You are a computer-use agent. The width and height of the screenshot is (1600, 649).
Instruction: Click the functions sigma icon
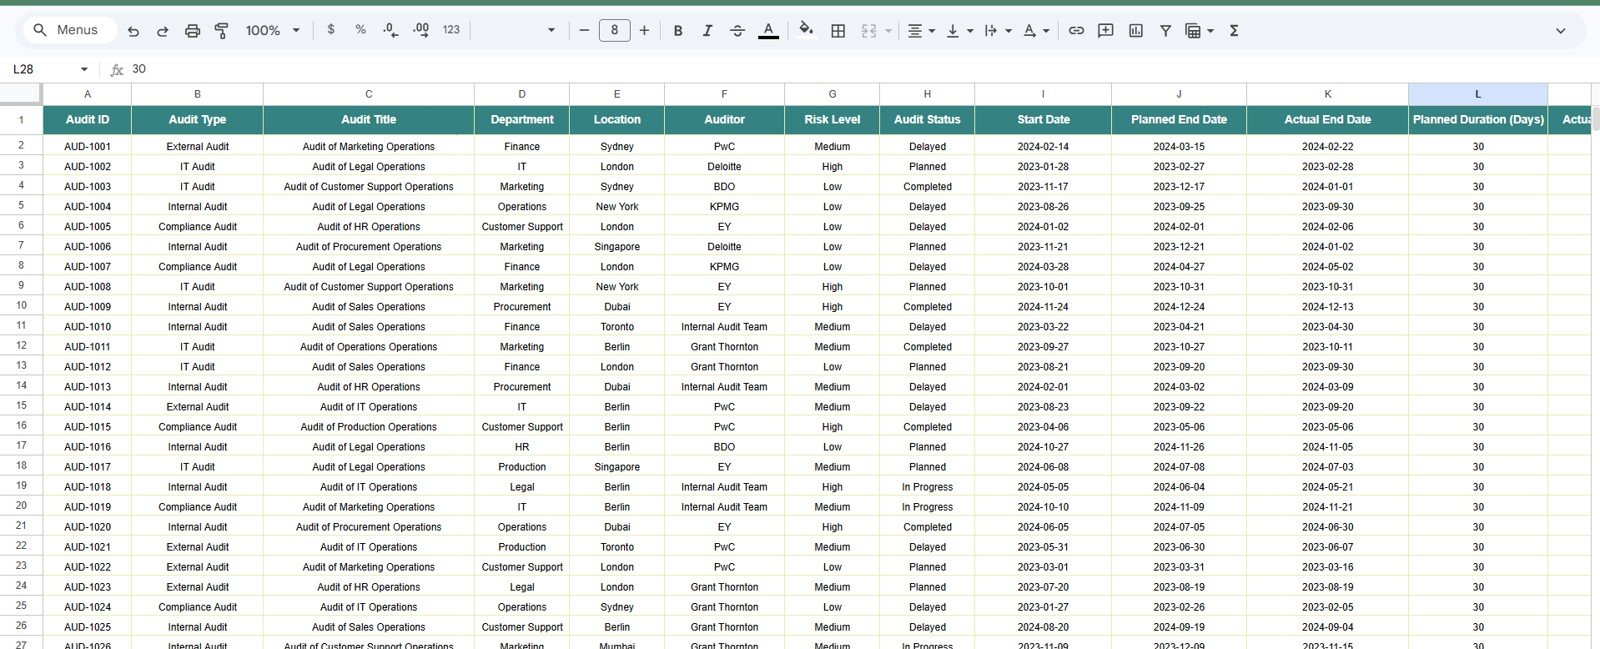[1234, 31]
